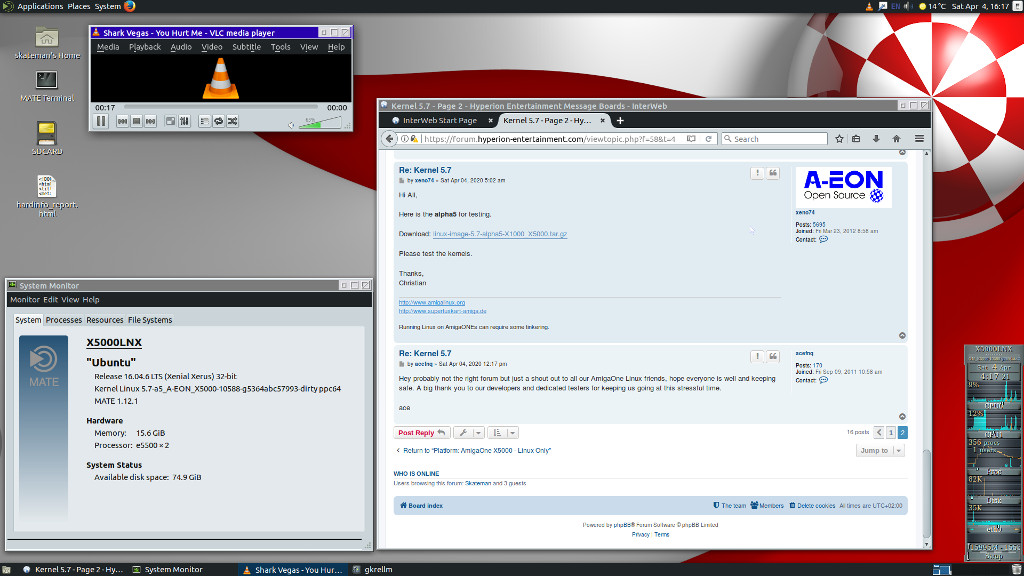The height and width of the screenshot is (576, 1024).
Task: Switch to File Systems tab in System Monitor
Action: tap(150, 320)
